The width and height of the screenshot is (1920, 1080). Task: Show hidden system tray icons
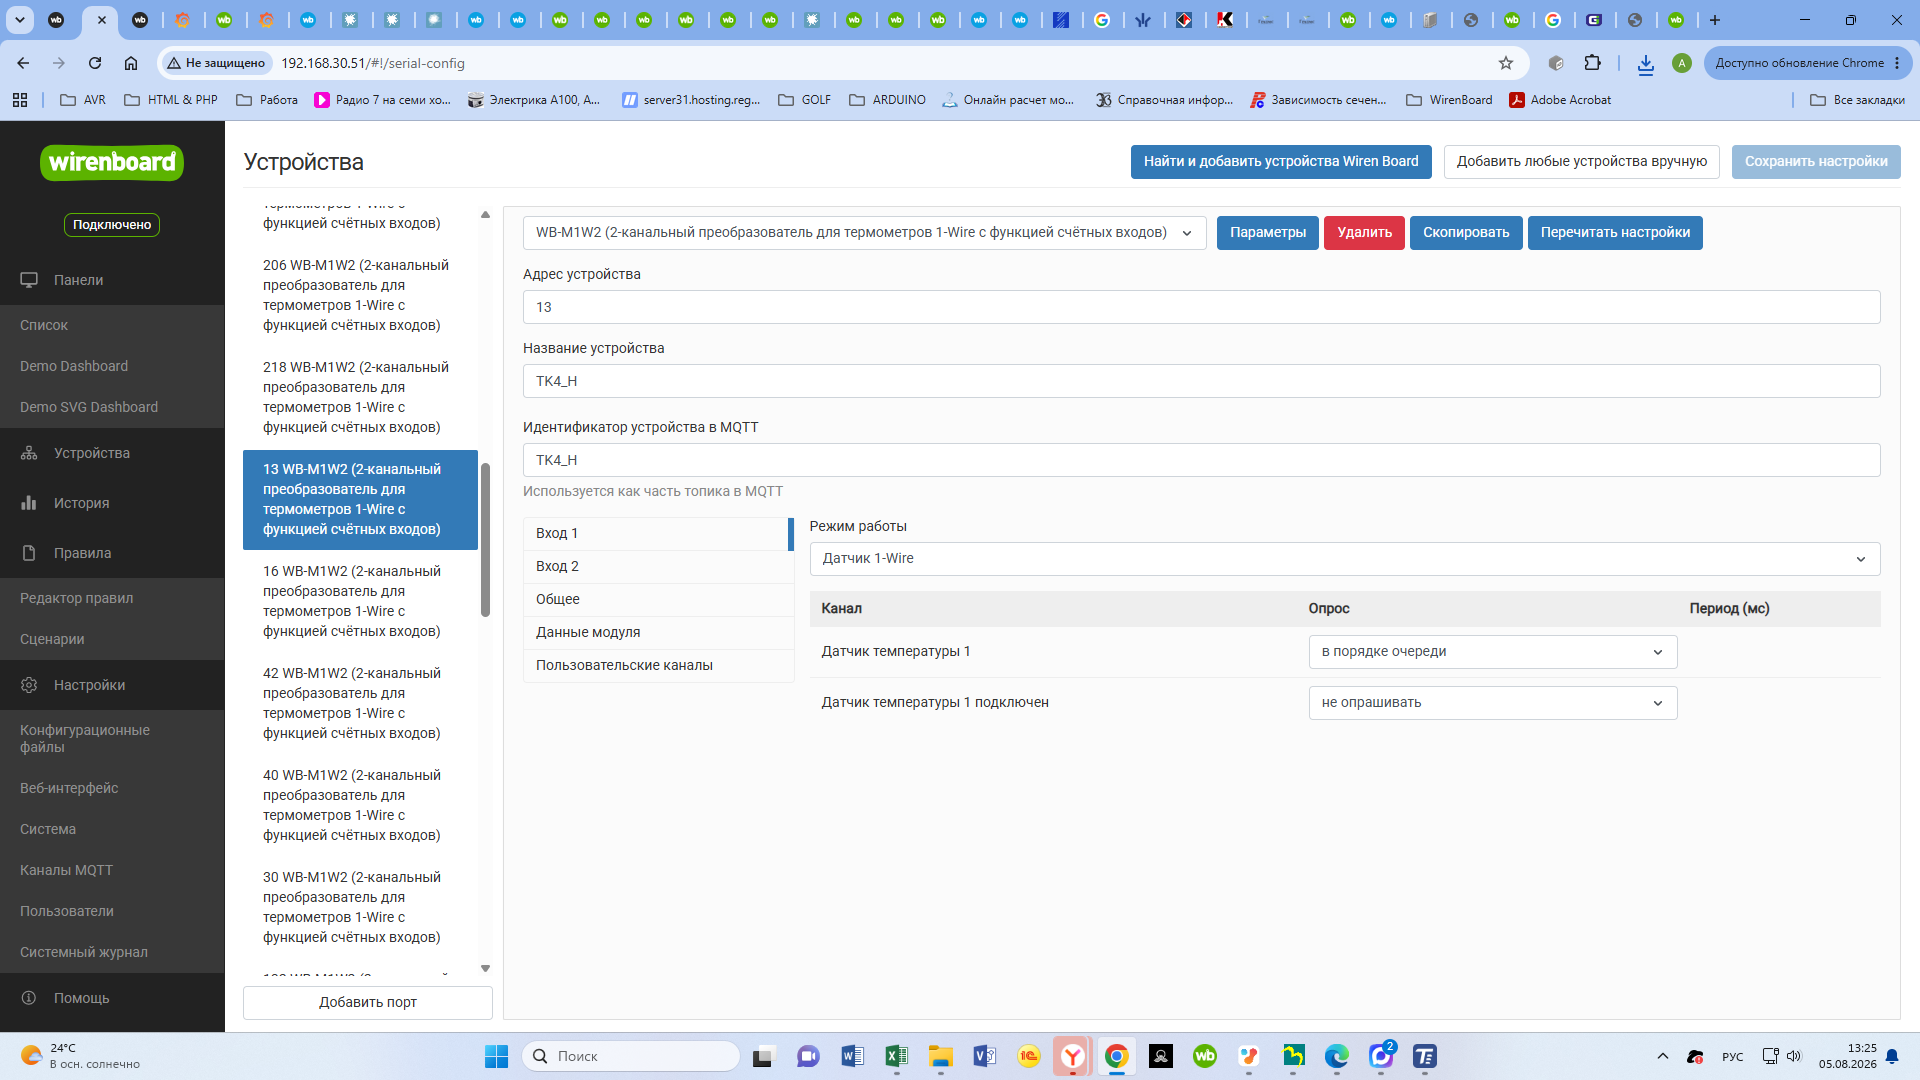pyautogui.click(x=1662, y=1056)
